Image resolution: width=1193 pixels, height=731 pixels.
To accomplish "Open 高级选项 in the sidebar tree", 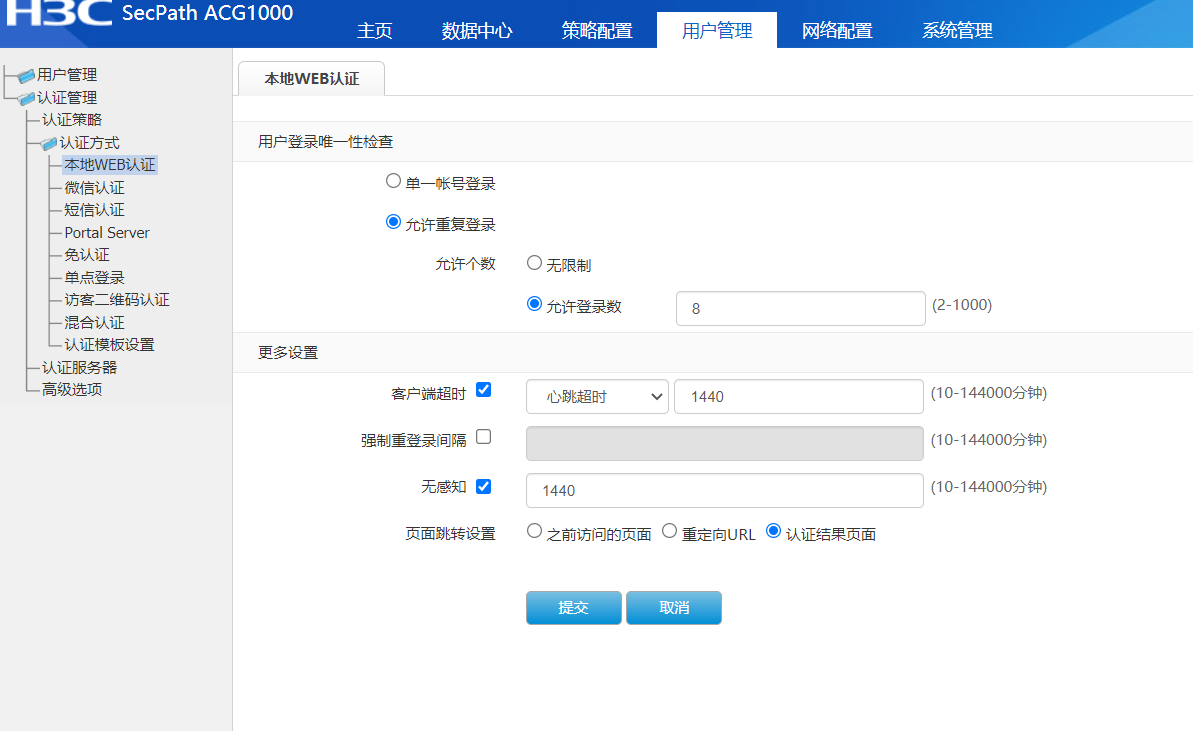I will pos(72,389).
